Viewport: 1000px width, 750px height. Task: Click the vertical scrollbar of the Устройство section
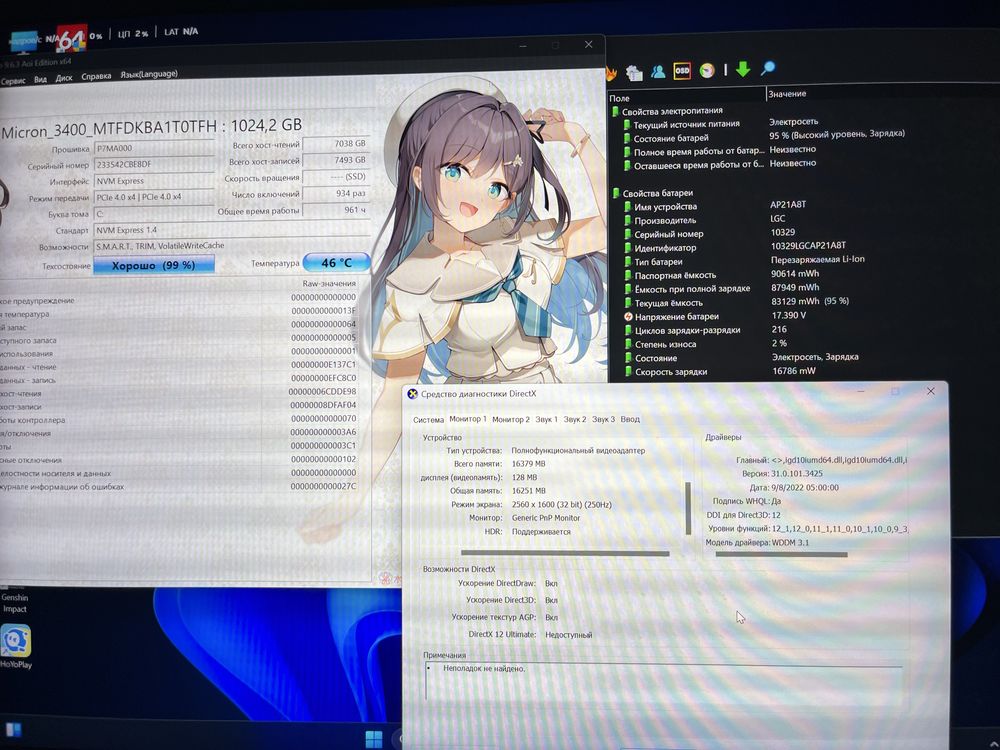[688, 508]
